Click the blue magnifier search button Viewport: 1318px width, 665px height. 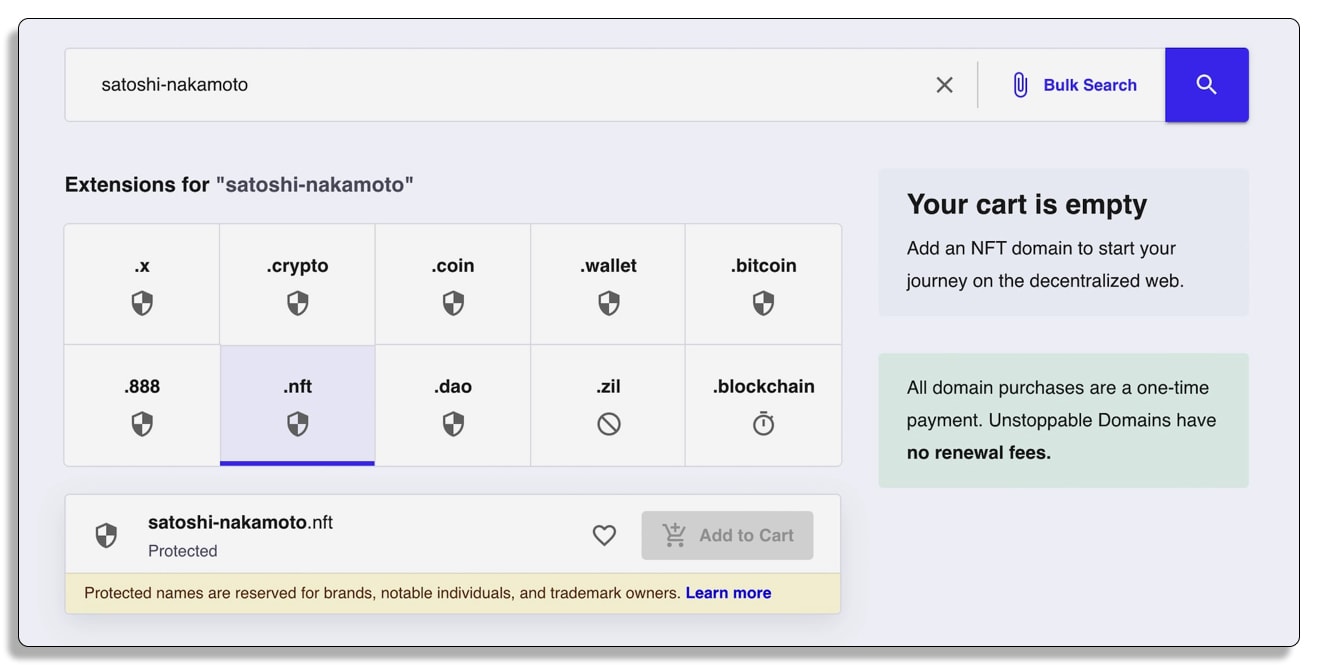click(x=1206, y=85)
